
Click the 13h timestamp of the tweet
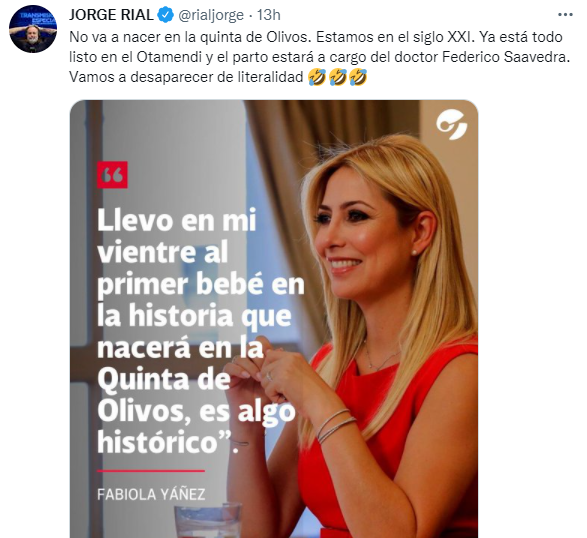coord(268,15)
